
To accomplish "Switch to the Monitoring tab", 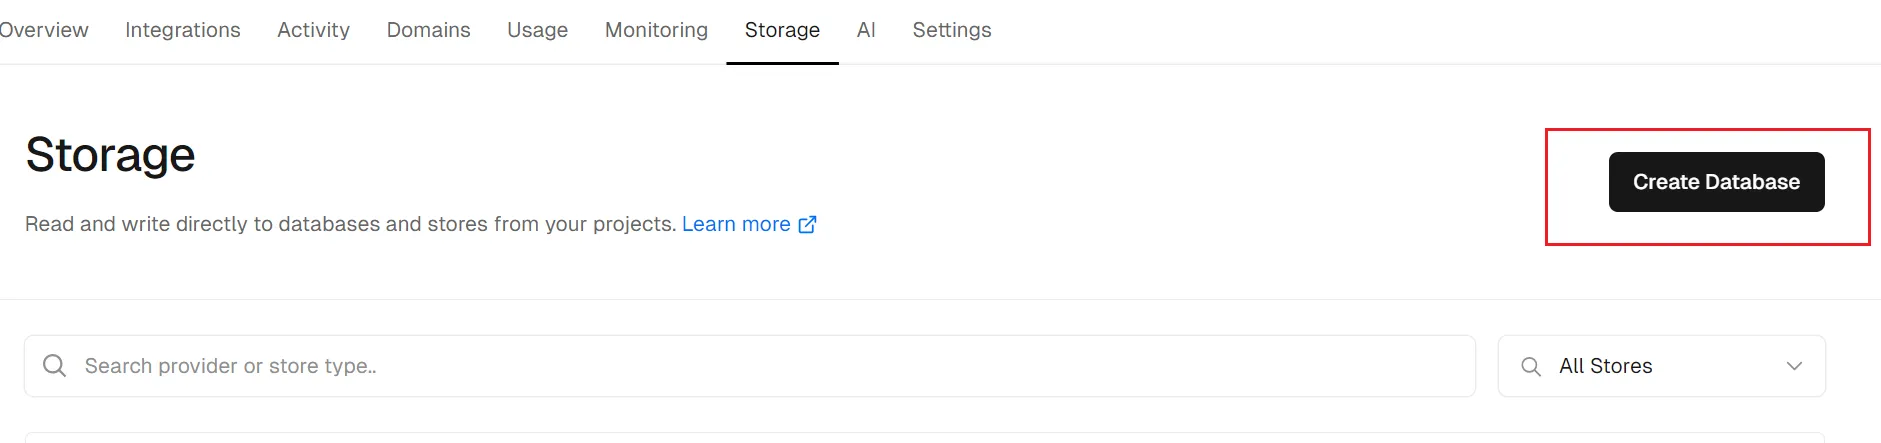I will (x=656, y=30).
